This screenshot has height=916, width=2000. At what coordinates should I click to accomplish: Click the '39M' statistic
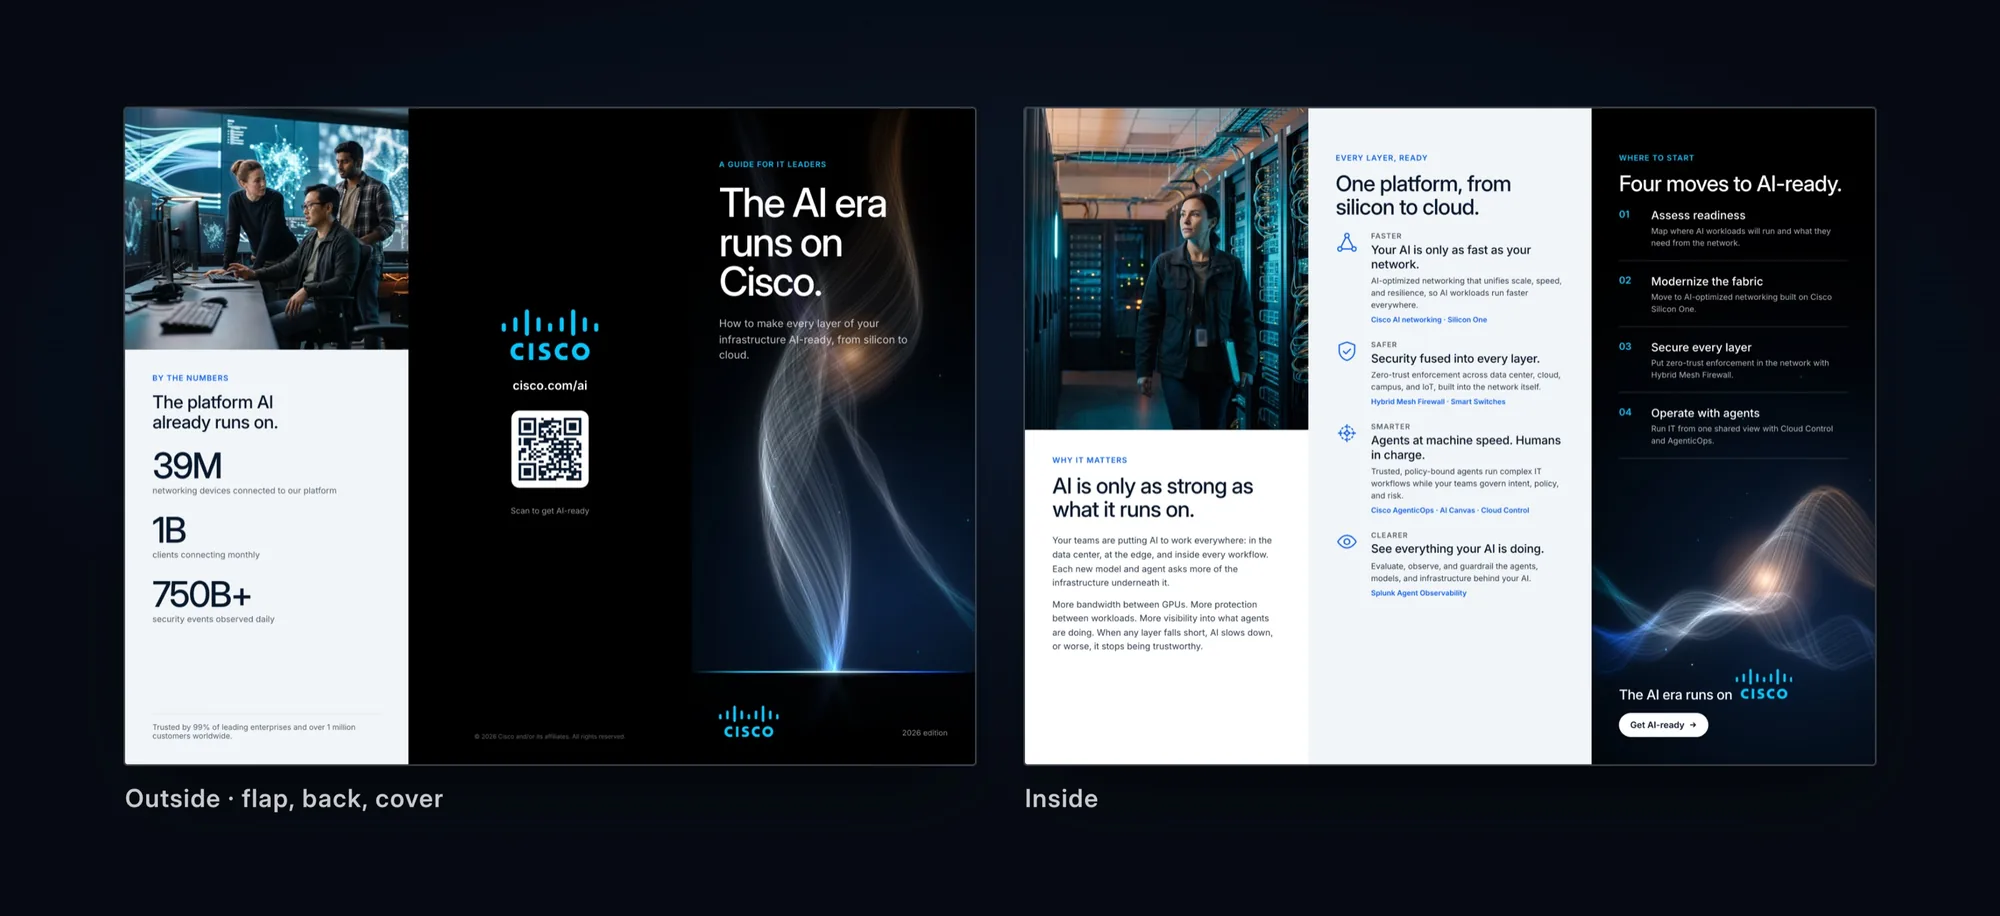pos(187,466)
